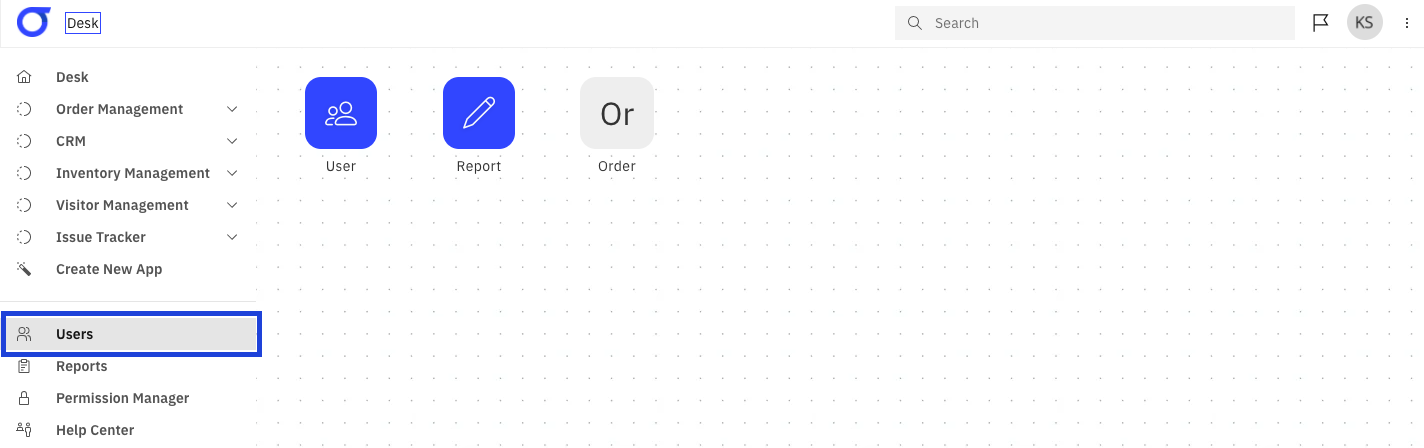Viewport: 1424px width, 448px height.
Task: Open the Order shortcut tile
Action: [617, 113]
